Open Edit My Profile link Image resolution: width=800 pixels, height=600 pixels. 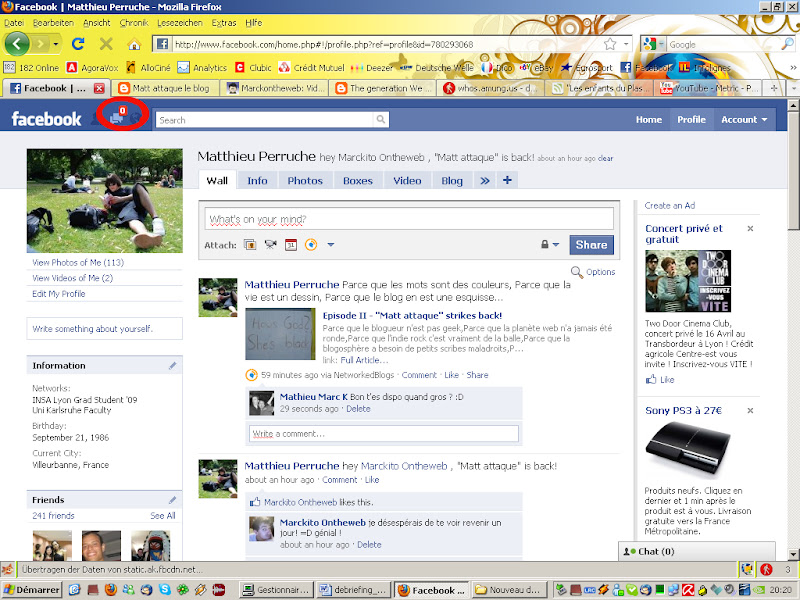(x=59, y=293)
